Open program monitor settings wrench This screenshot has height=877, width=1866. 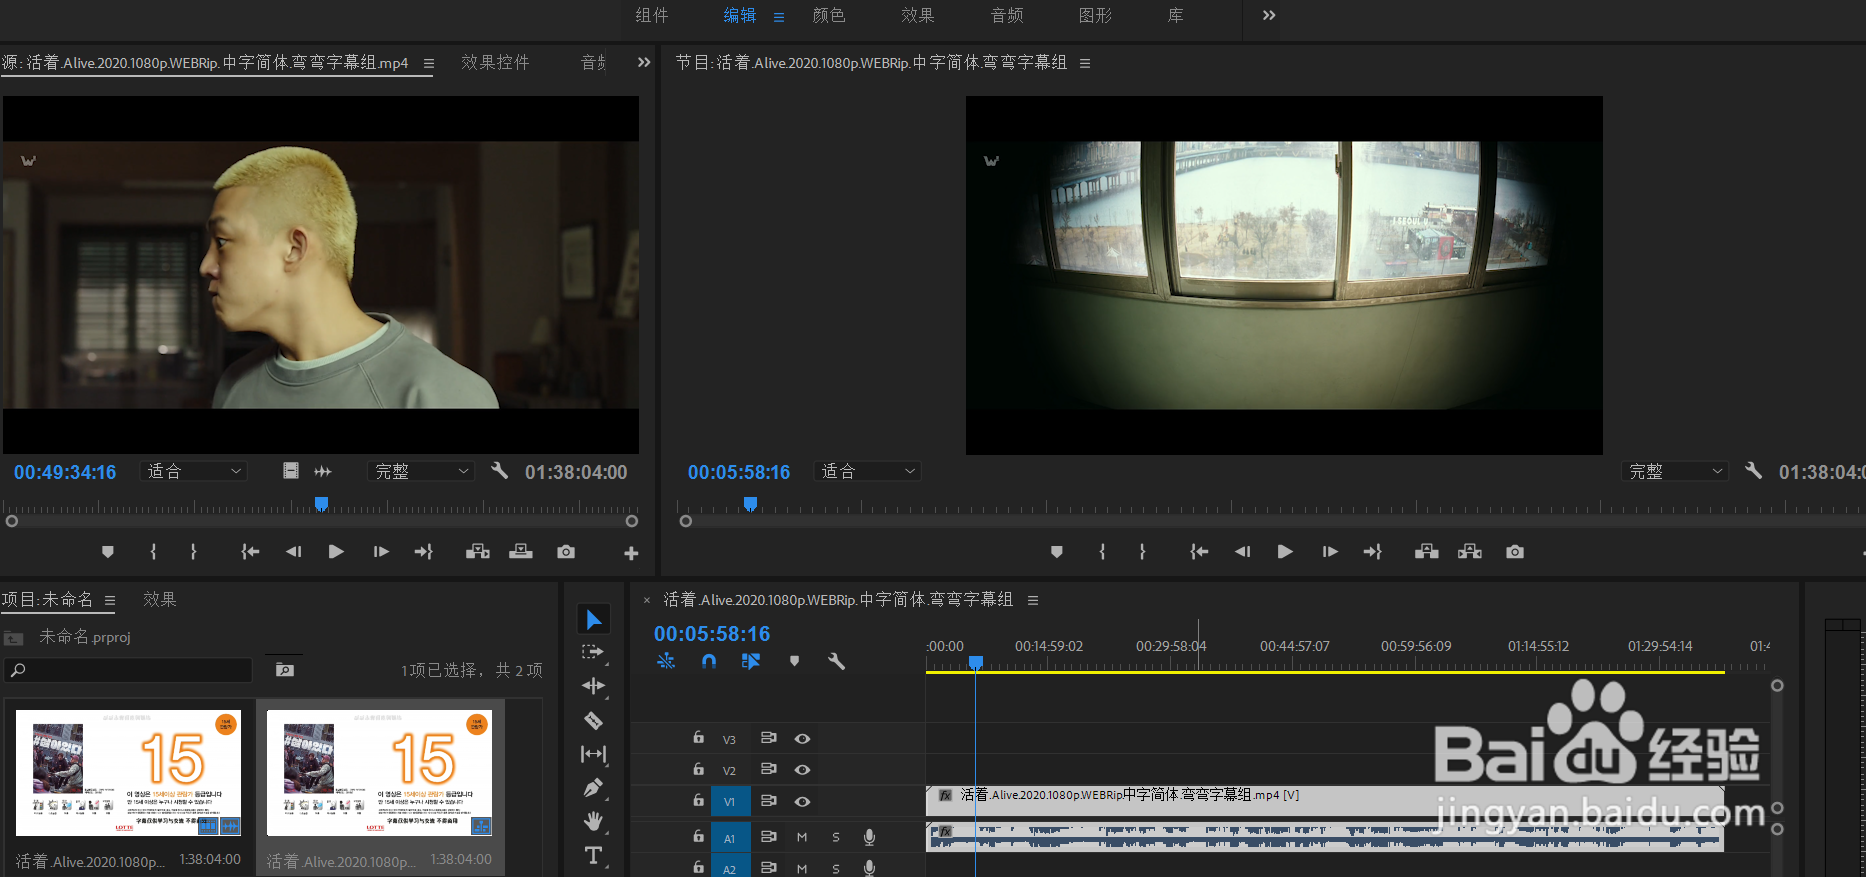(1753, 470)
